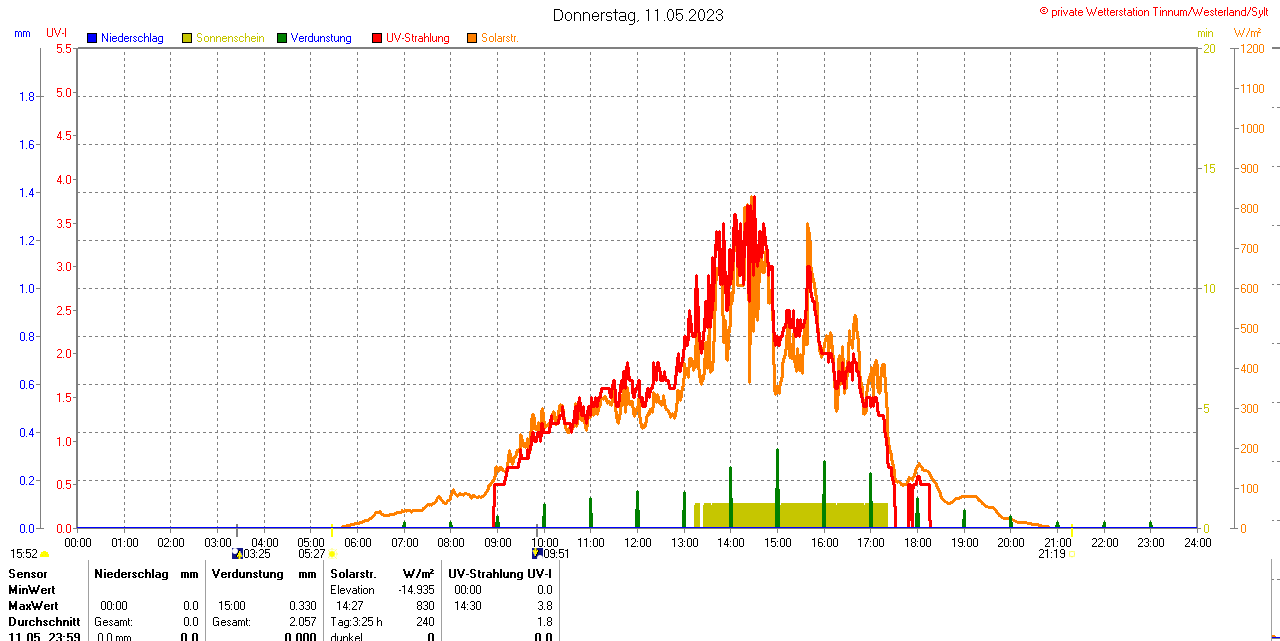Click the yellow Sonnenschein legend square

pos(187,38)
